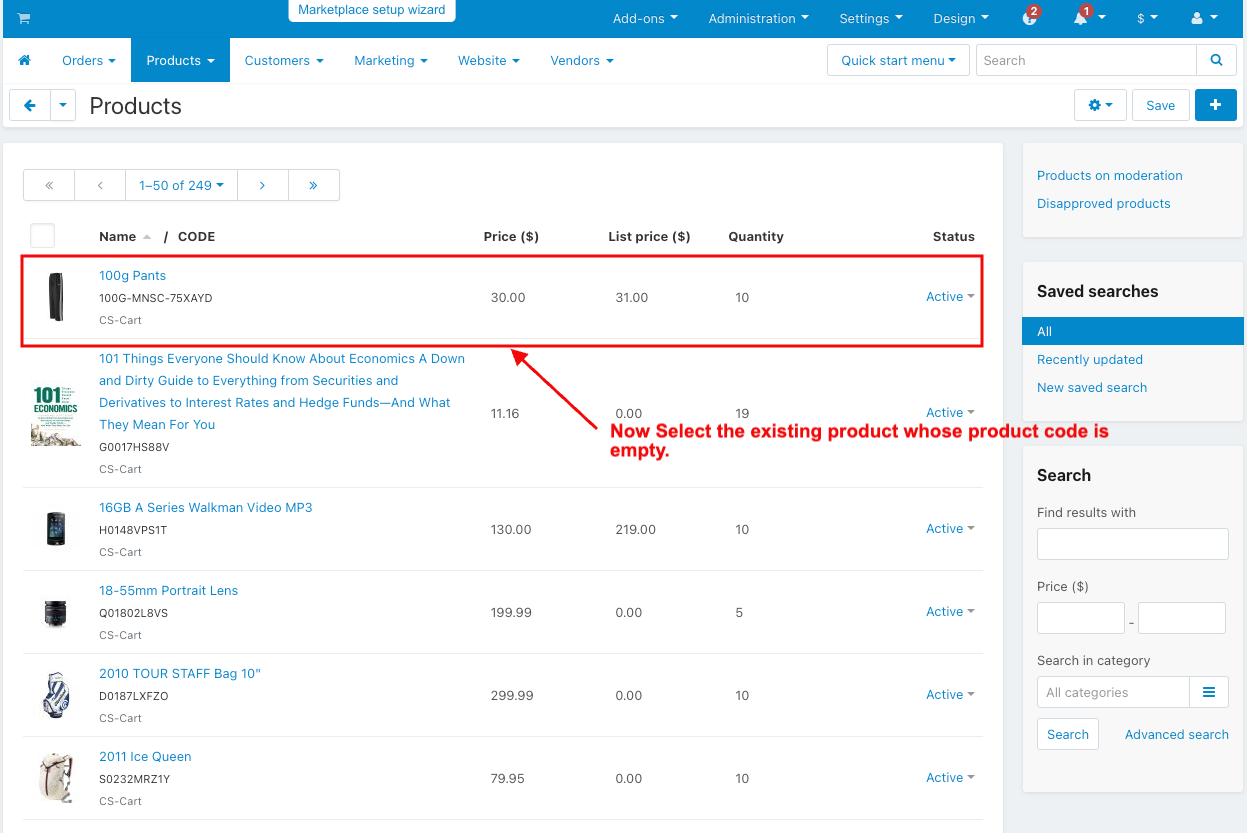The height and width of the screenshot is (833, 1247).
Task: Open the category picker list icon
Action: (x=1209, y=692)
